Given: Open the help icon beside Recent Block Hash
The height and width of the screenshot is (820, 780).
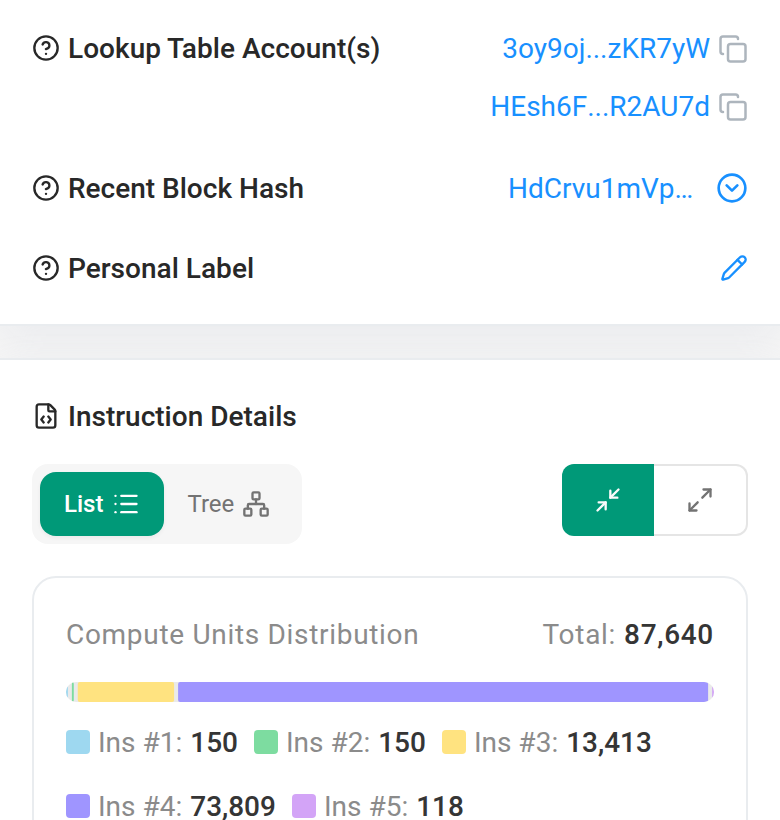Looking at the screenshot, I should pyautogui.click(x=46, y=188).
